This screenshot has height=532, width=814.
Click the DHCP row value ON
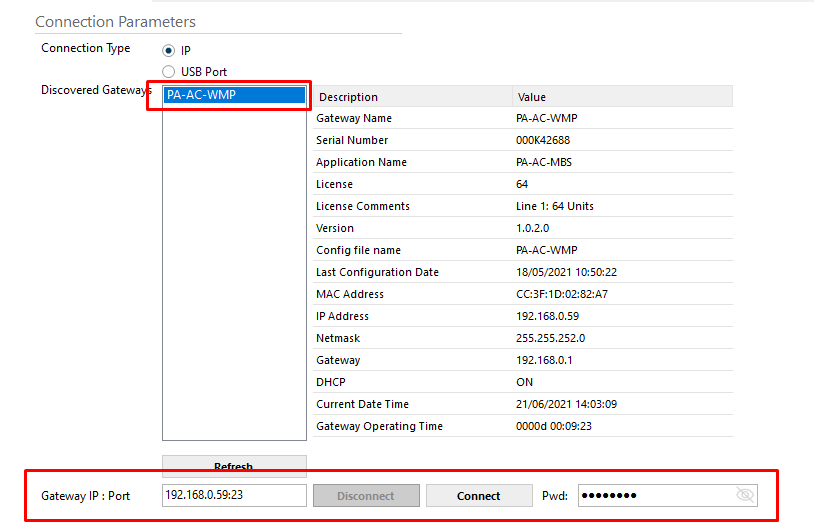click(x=525, y=382)
